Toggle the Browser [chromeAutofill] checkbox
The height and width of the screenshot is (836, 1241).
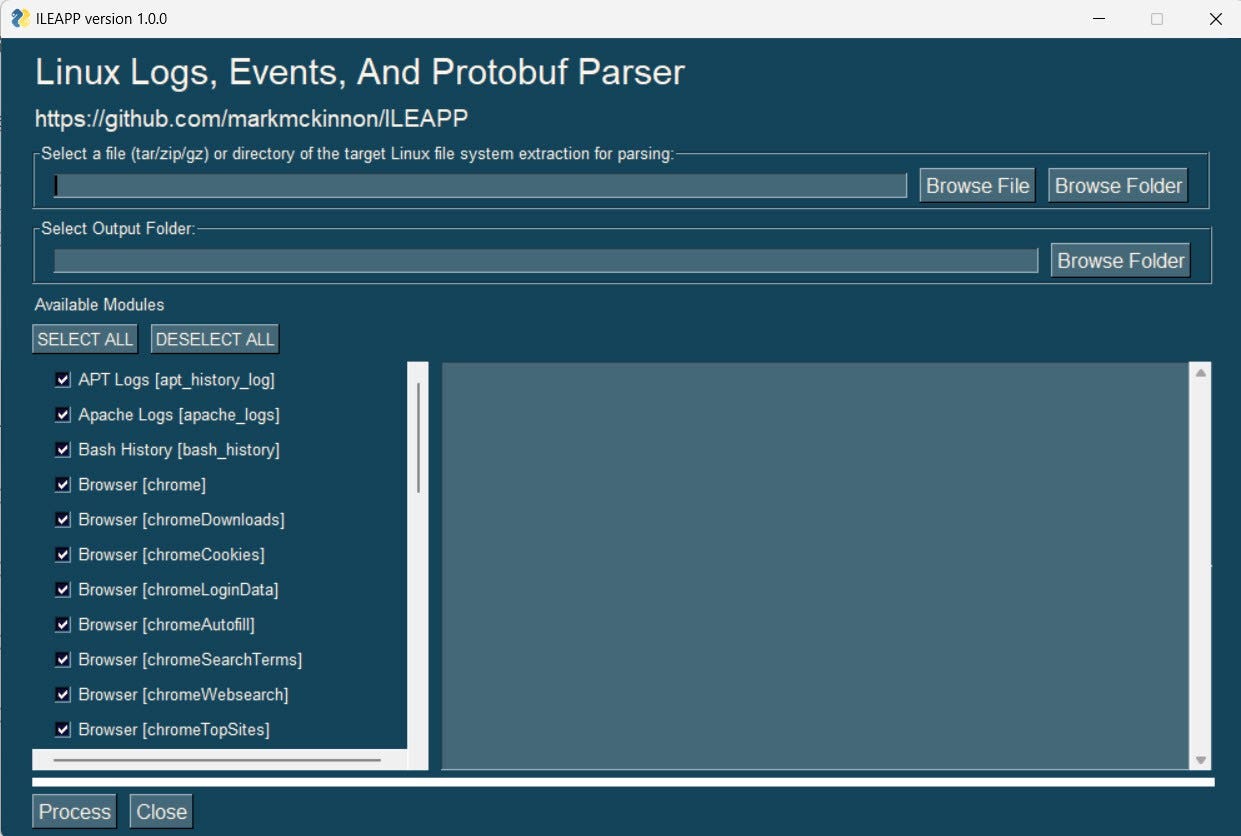[x=62, y=625]
